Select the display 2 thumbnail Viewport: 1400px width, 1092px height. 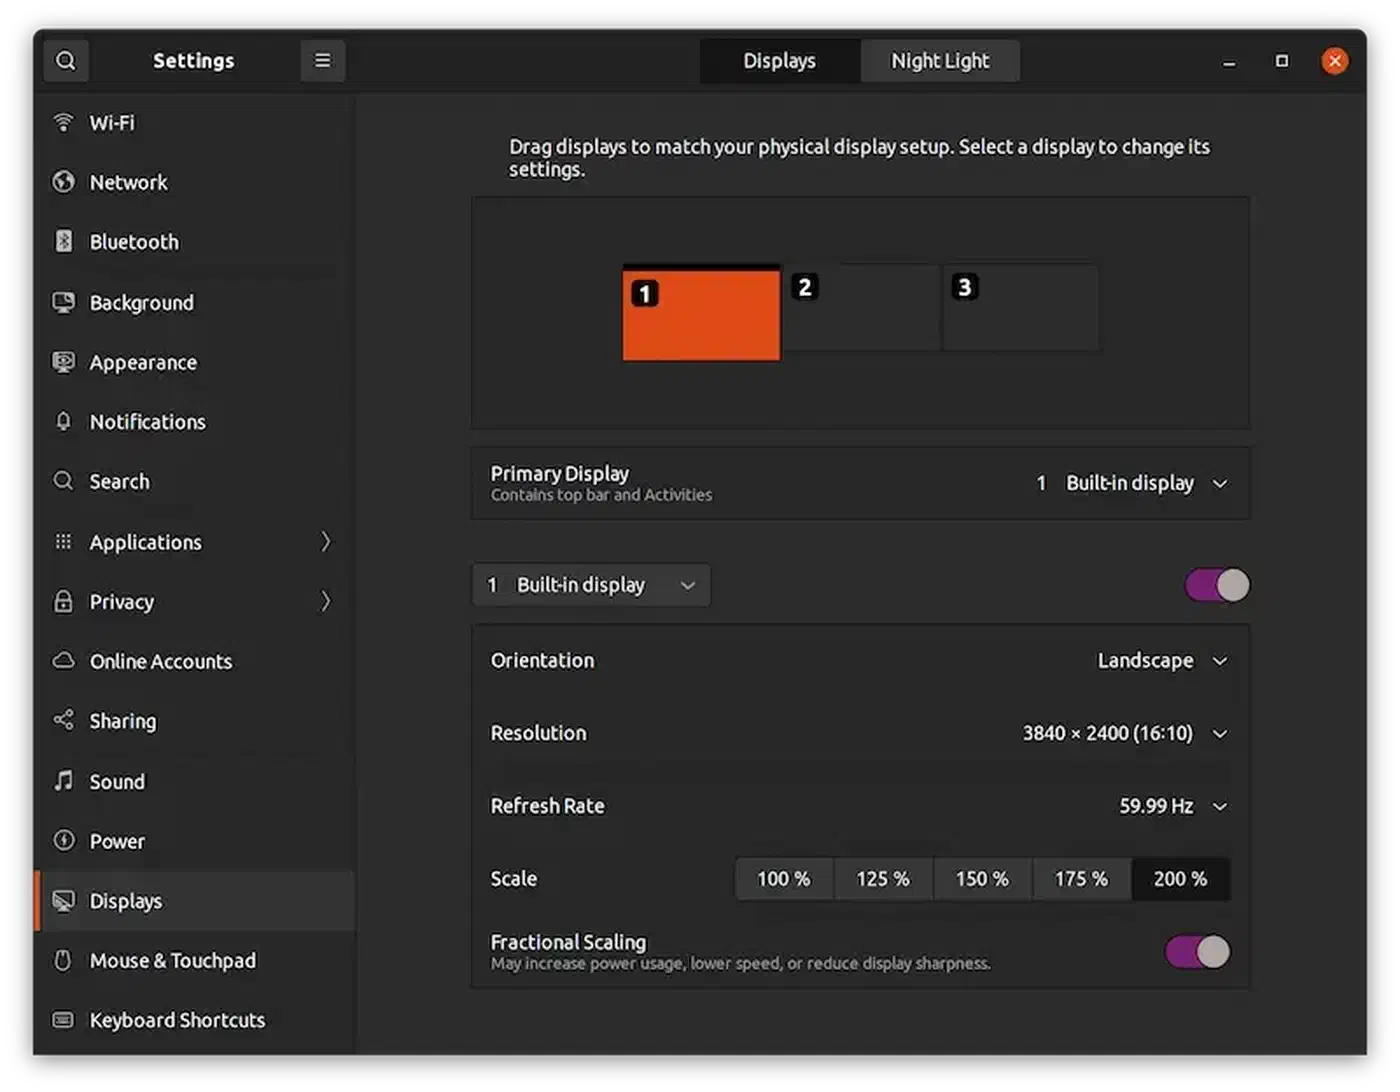862,308
